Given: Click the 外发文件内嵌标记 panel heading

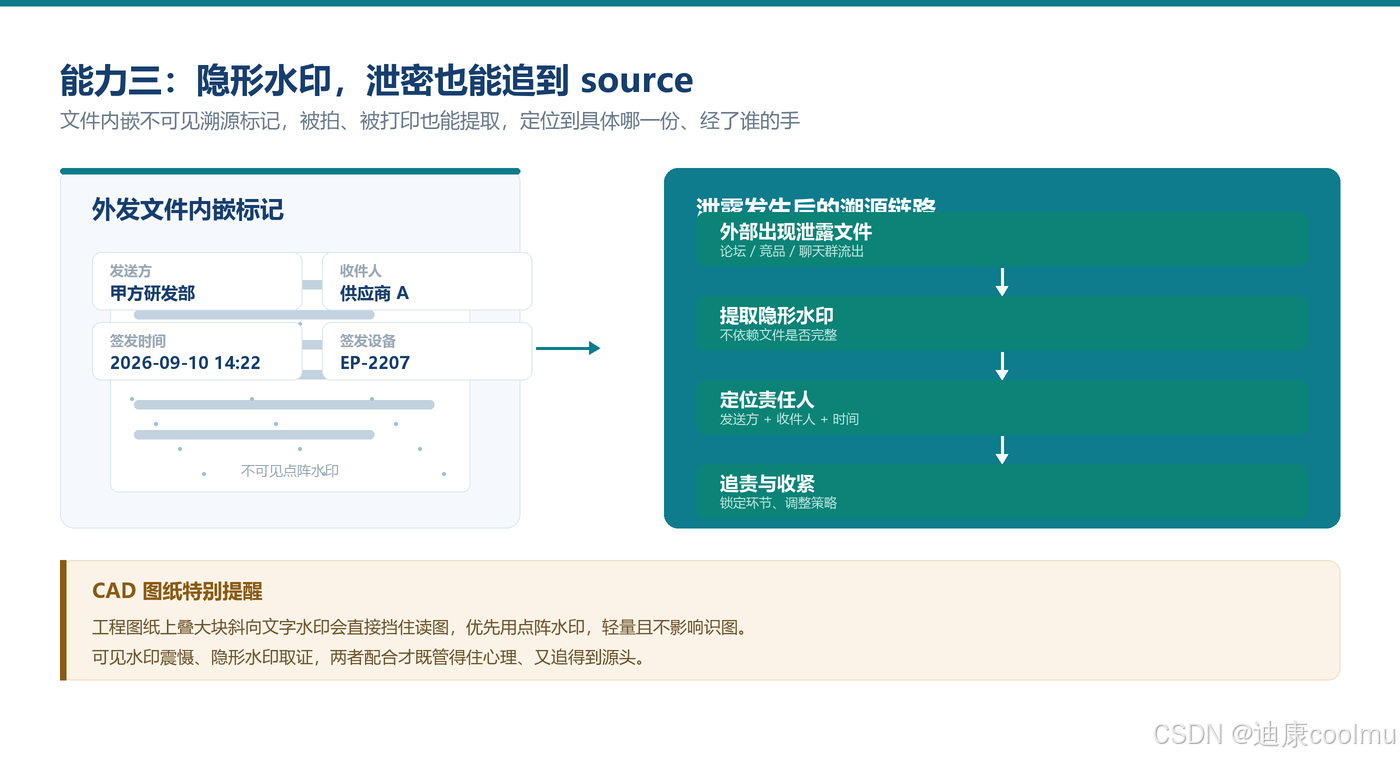Looking at the screenshot, I should (x=188, y=210).
